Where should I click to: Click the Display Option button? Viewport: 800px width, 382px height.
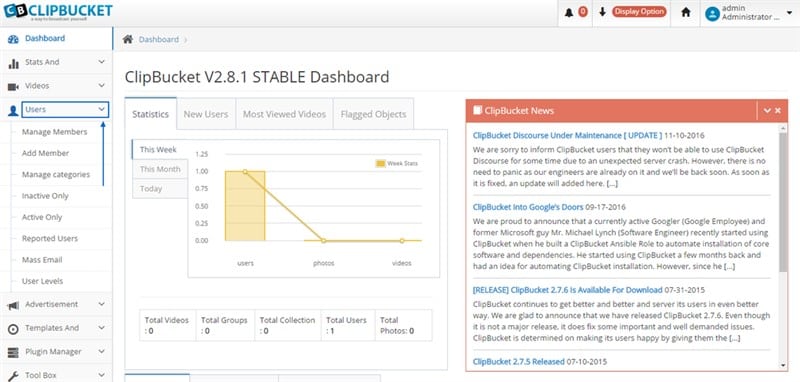pyautogui.click(x=639, y=12)
